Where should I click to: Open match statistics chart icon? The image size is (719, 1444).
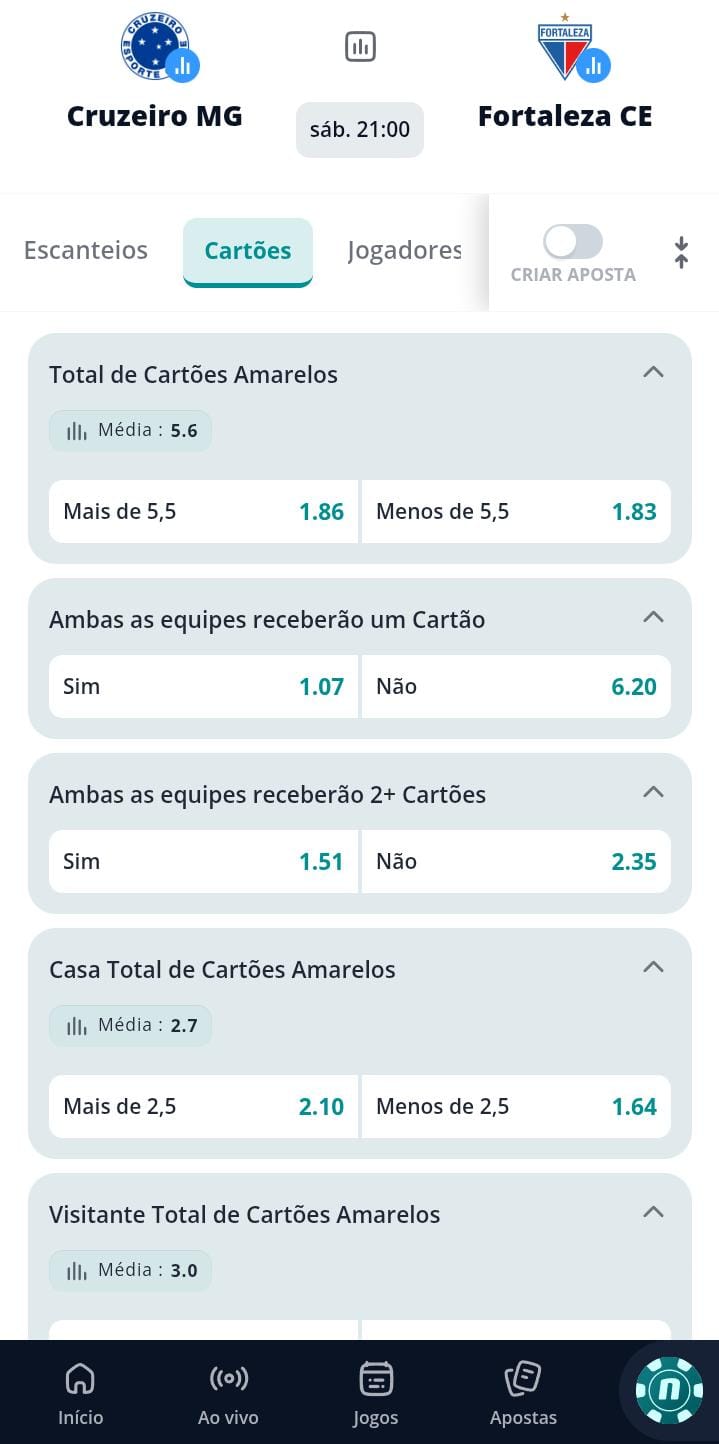click(x=360, y=46)
